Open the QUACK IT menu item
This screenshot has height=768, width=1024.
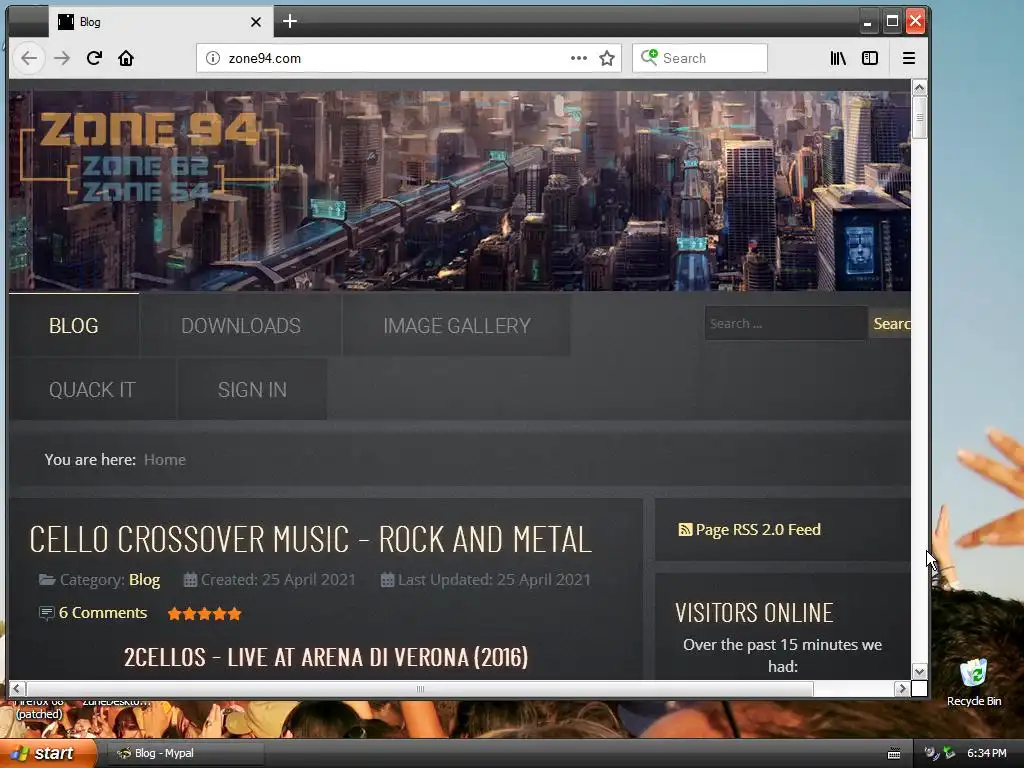click(x=92, y=389)
